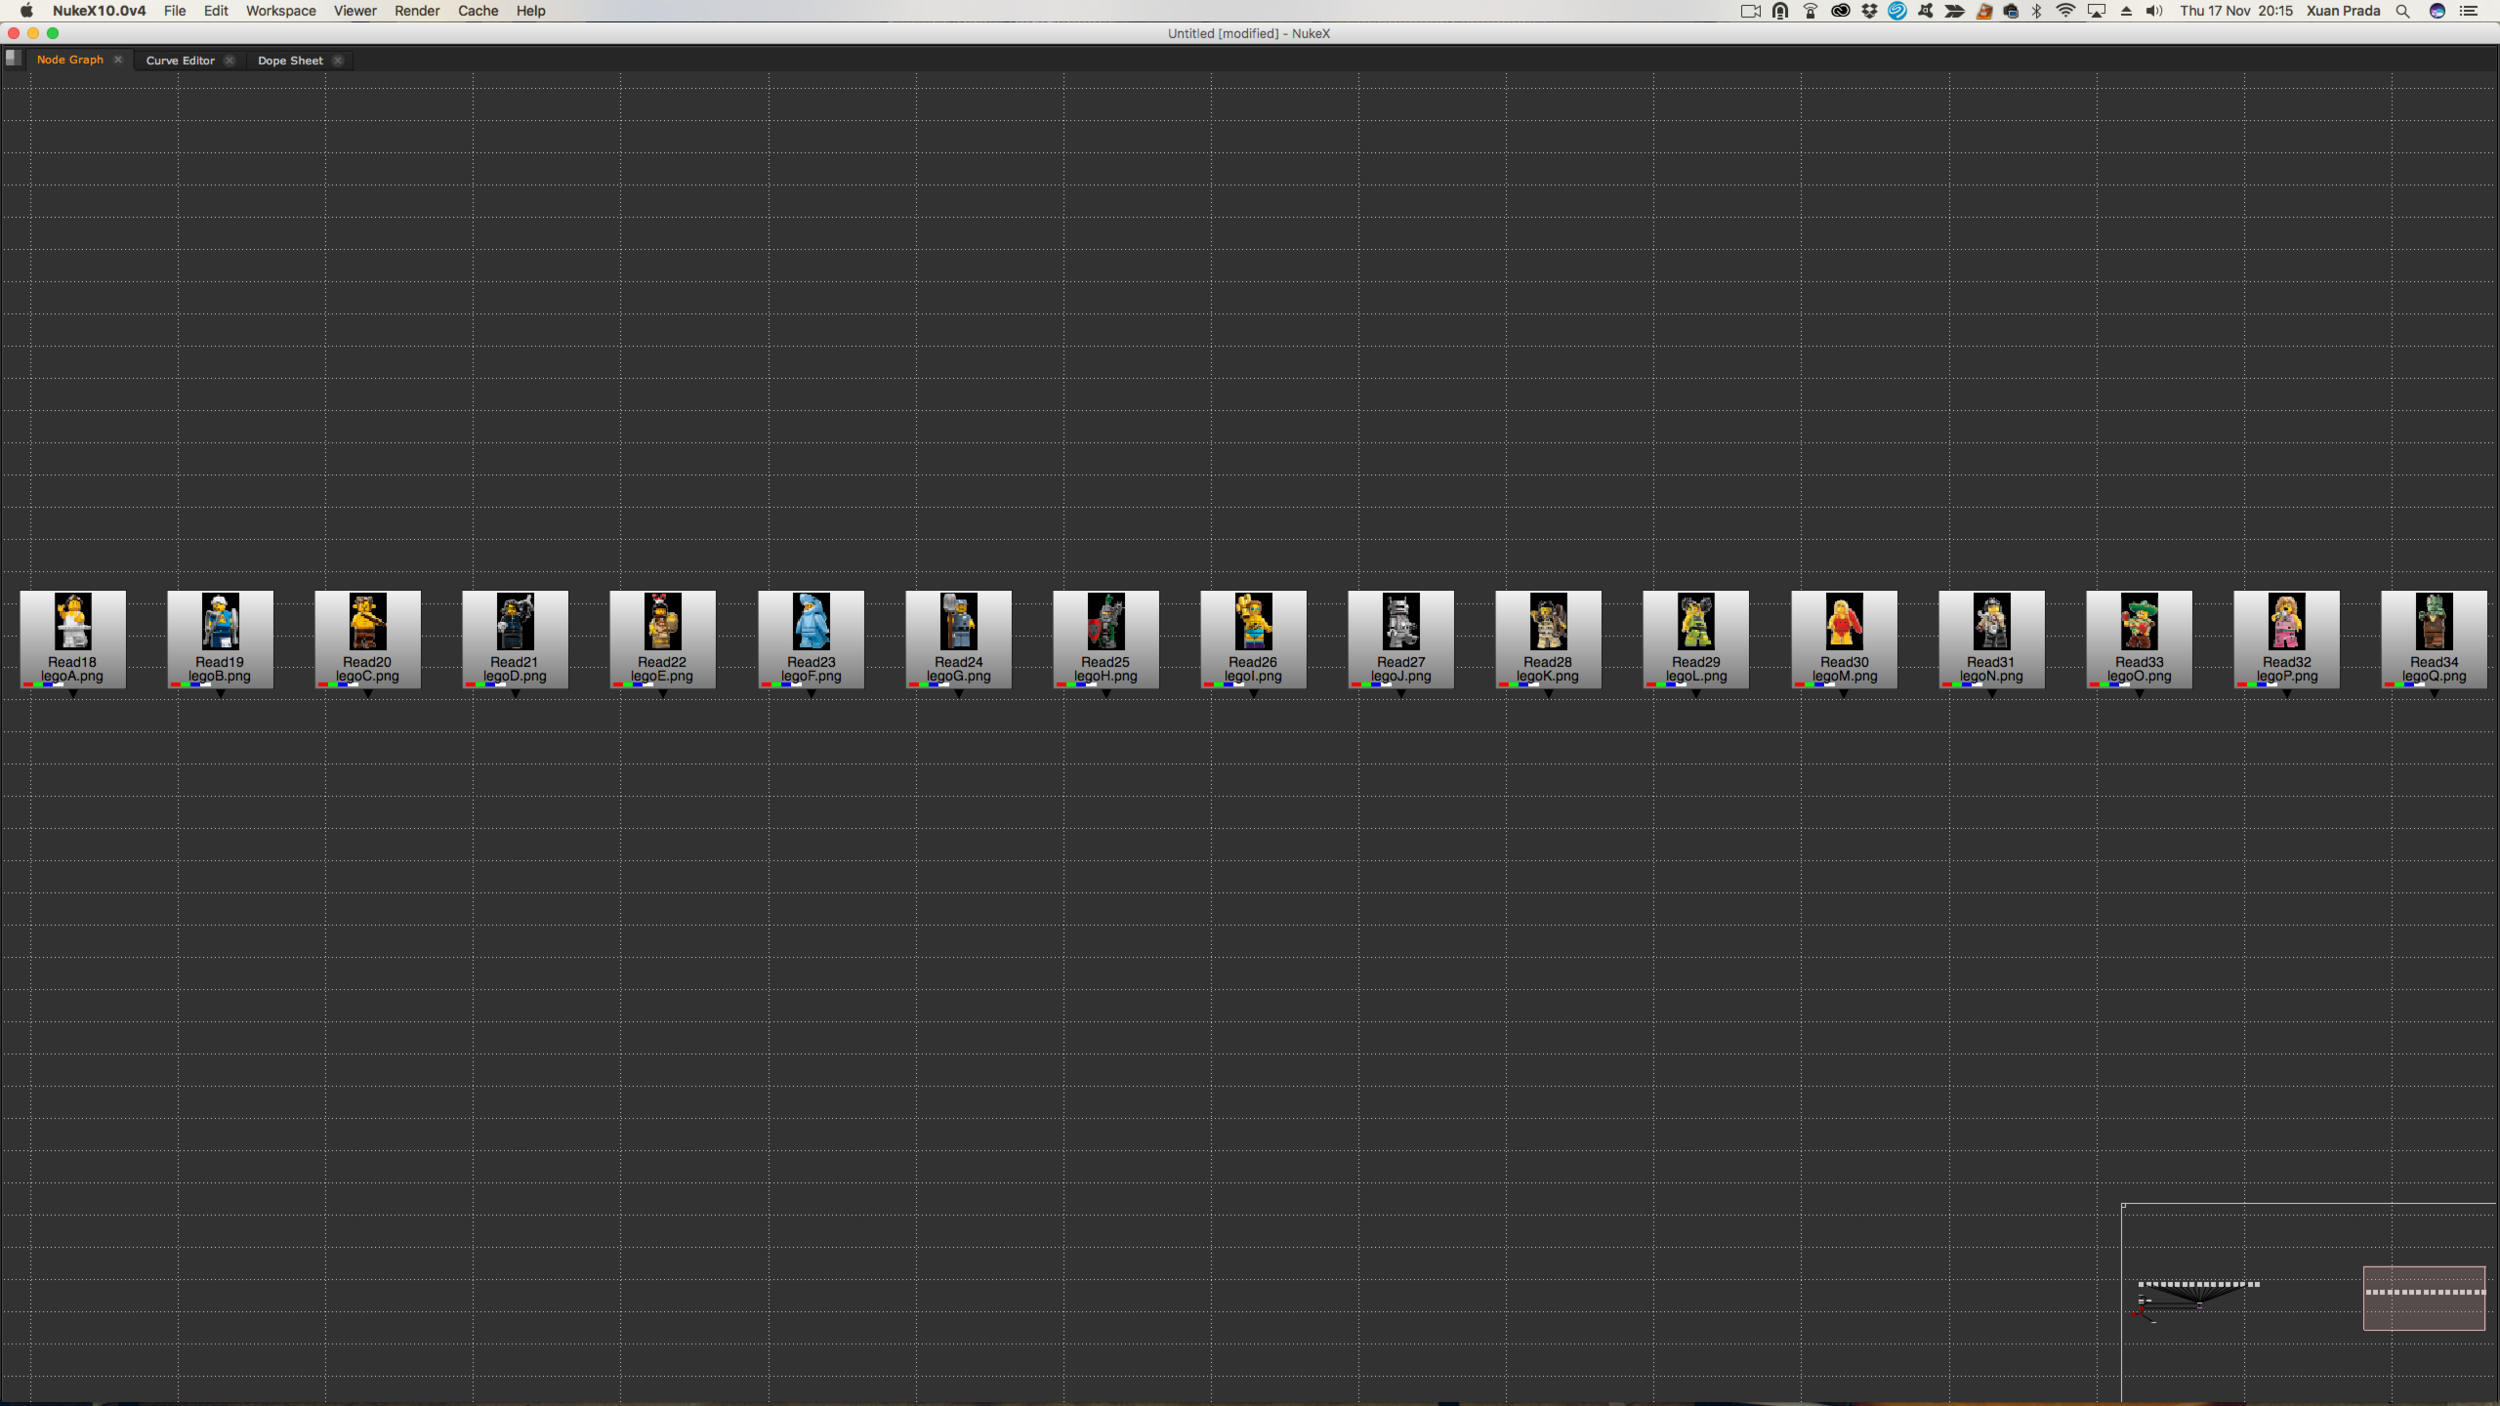Click the output arrow below Read26
Screen dimensions: 2500x1406
click(x=1254, y=693)
